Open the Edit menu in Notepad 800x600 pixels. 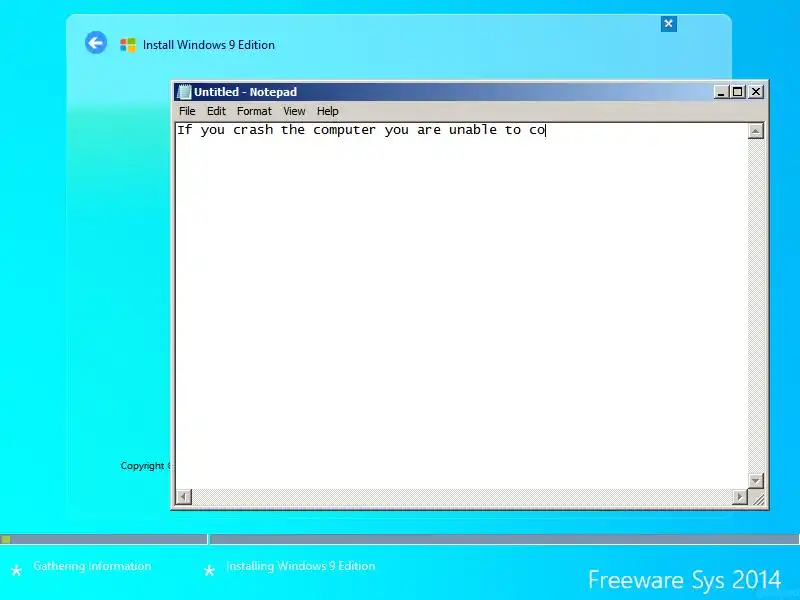pyautogui.click(x=216, y=111)
